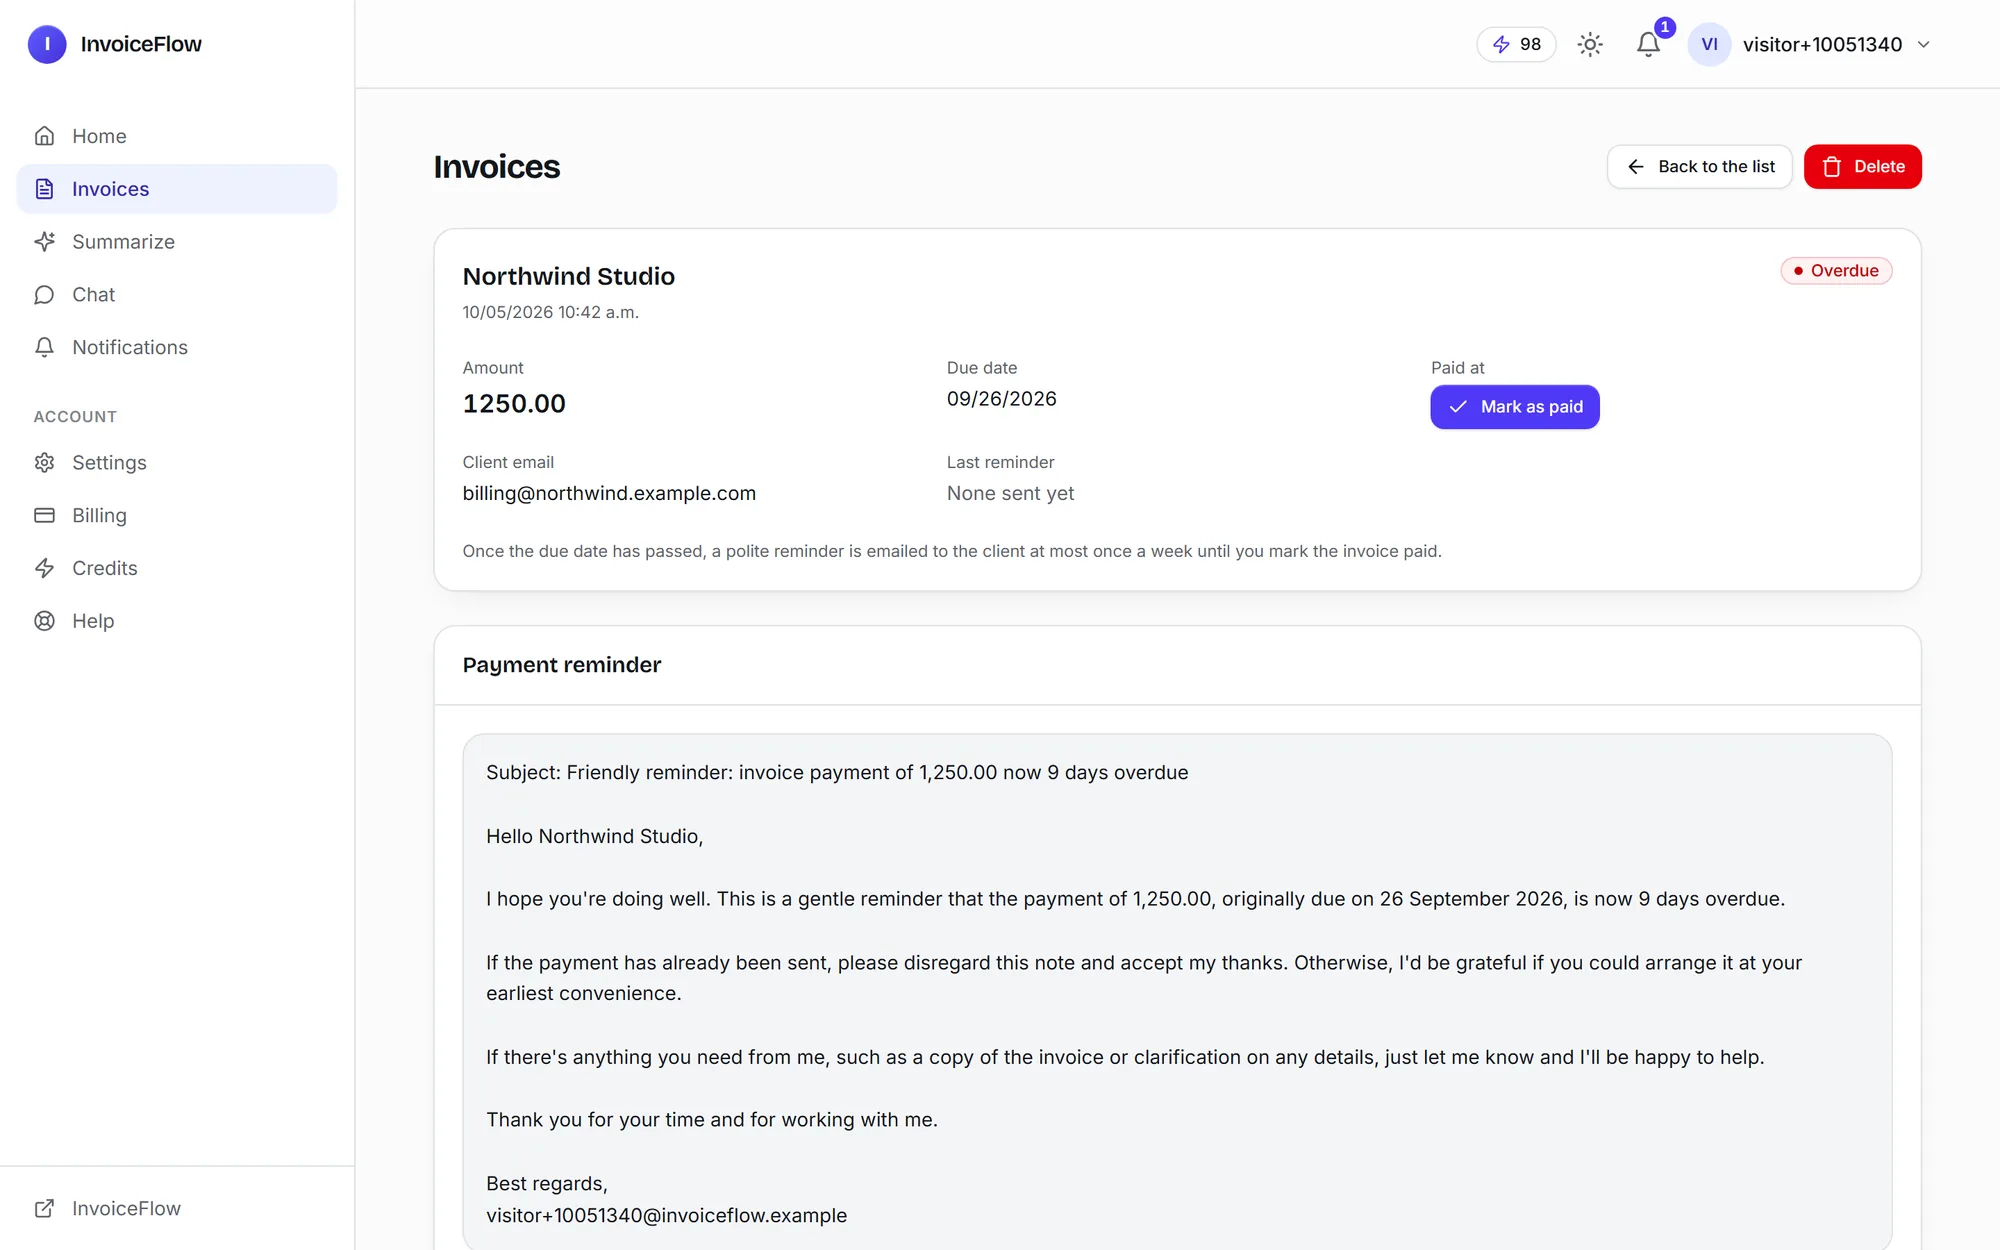Open the Chat menu item
The width and height of the screenshot is (2000, 1250).
click(177, 295)
